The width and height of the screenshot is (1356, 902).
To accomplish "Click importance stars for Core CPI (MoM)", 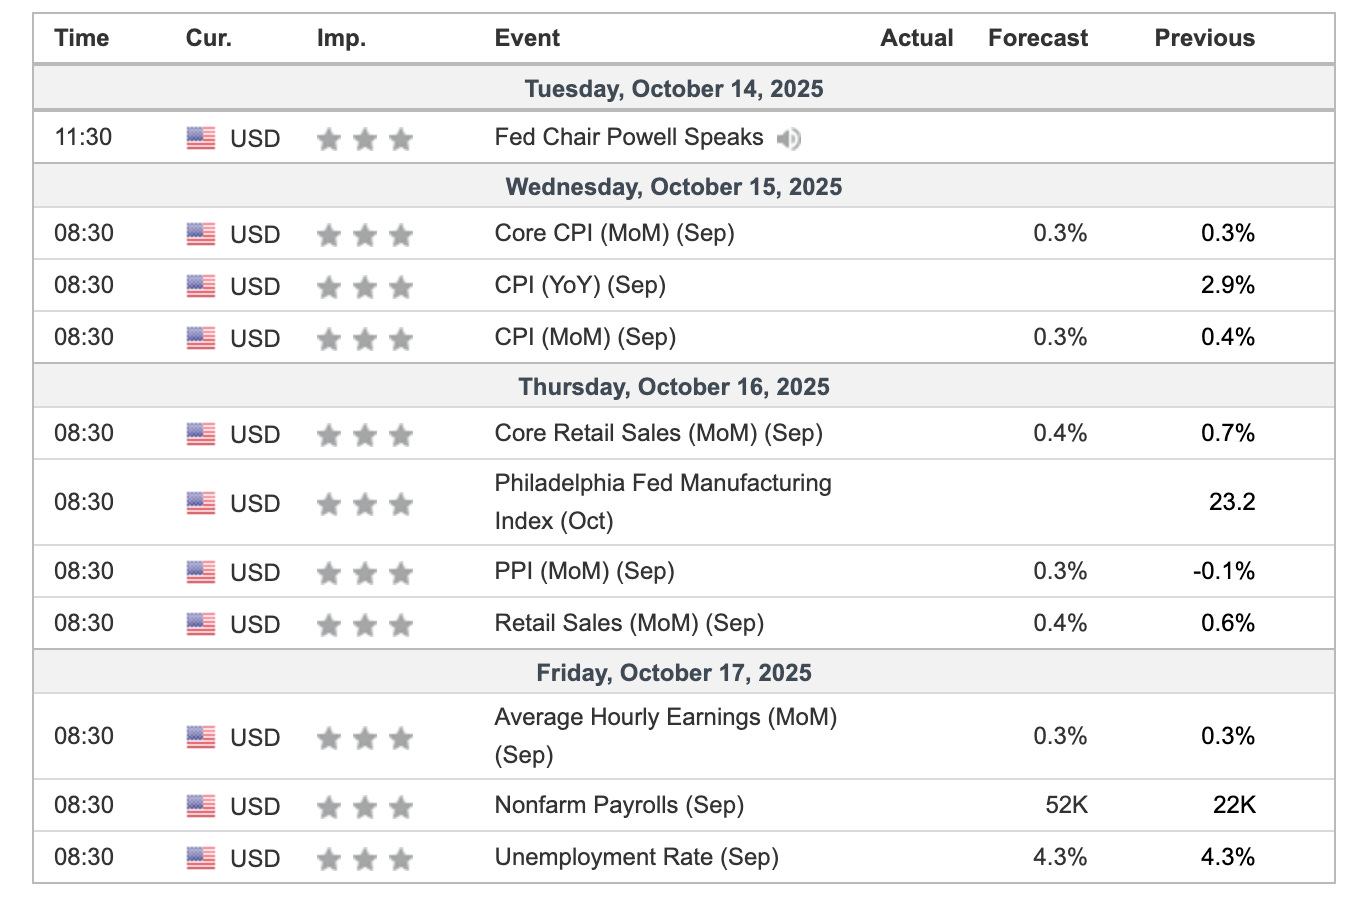I will click(x=364, y=235).
